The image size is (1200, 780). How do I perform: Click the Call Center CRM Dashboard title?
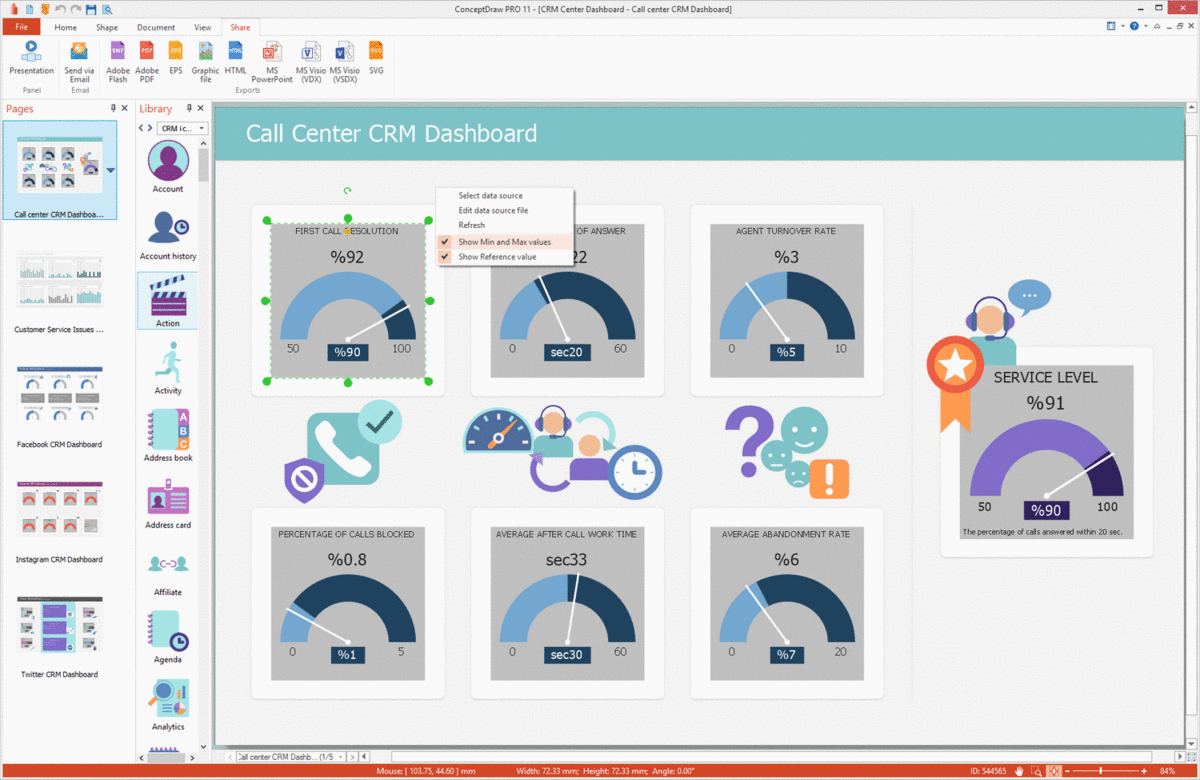pyautogui.click(x=391, y=134)
